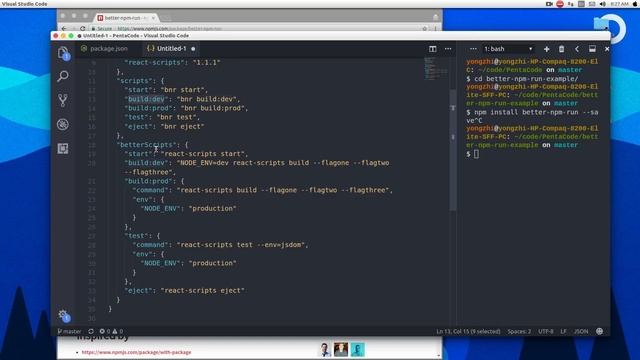Click the Chrome address bar URL
640x360 pixels.
(x=169, y=29)
